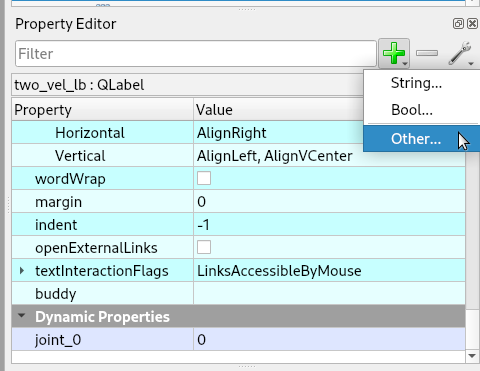
Task: Toggle the wordWrap checkbox
Action: pyautogui.click(x=204, y=178)
